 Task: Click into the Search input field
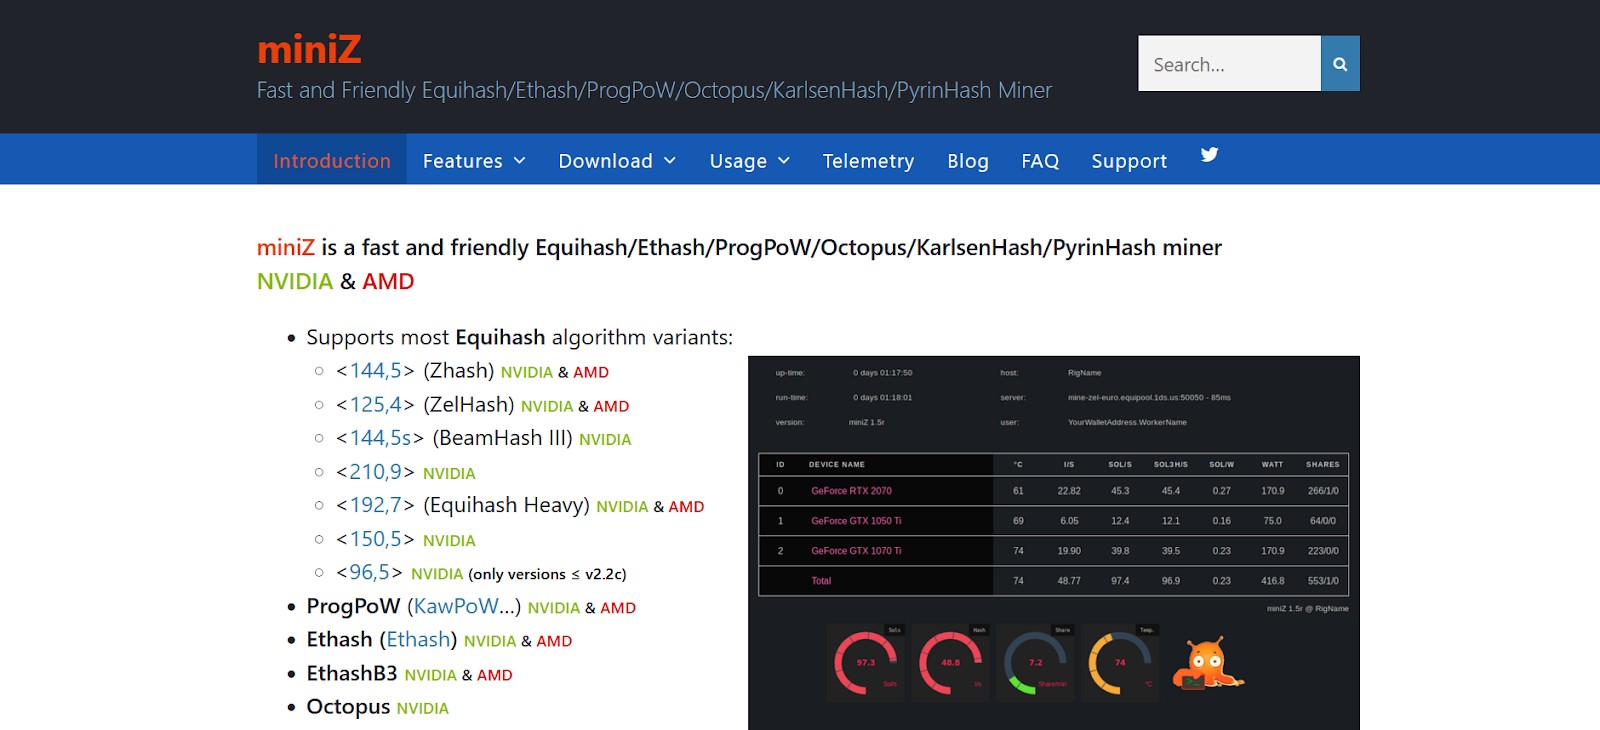pyautogui.click(x=1229, y=64)
